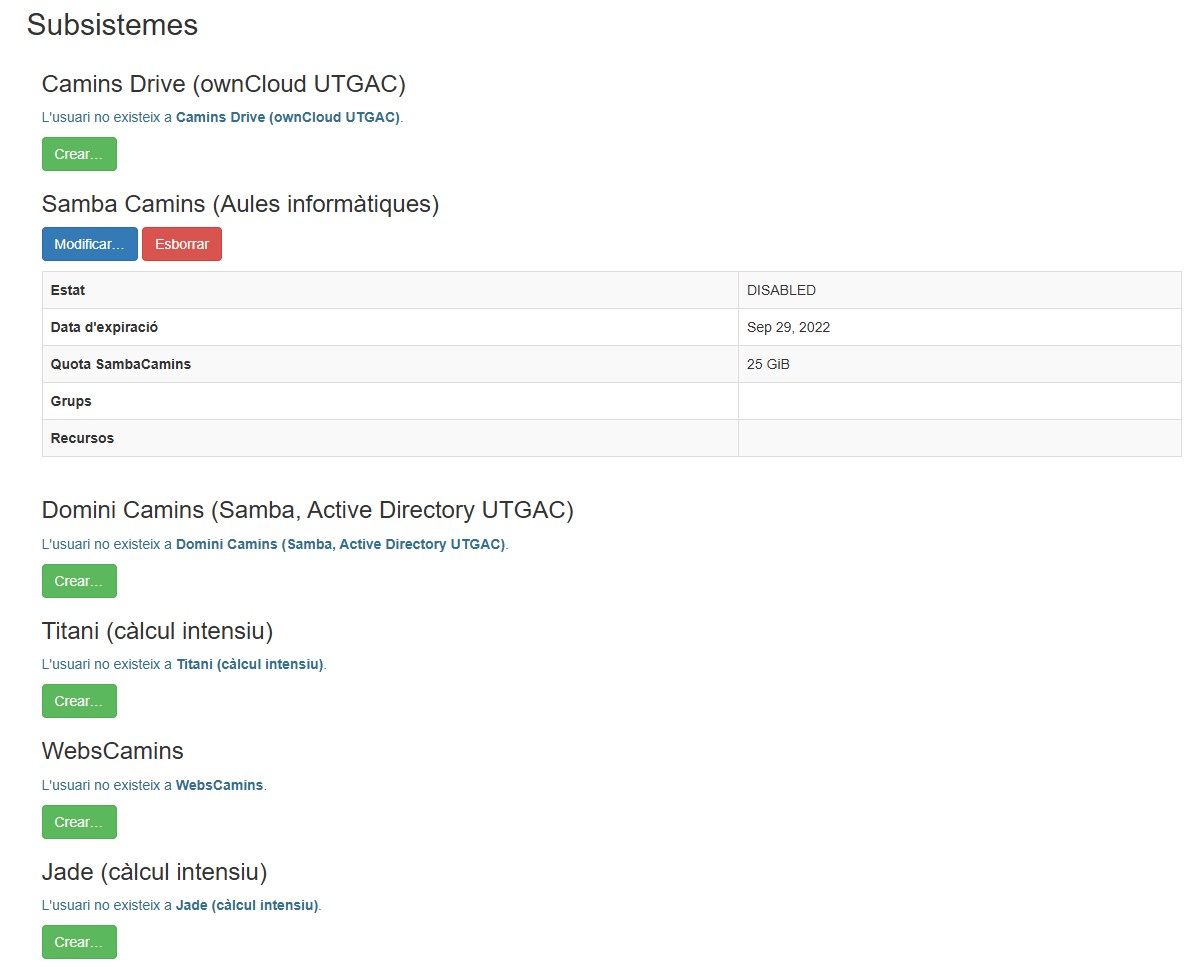The image size is (1203, 970).
Task: Create user in Domini Camins subsystem
Action: [x=79, y=581]
